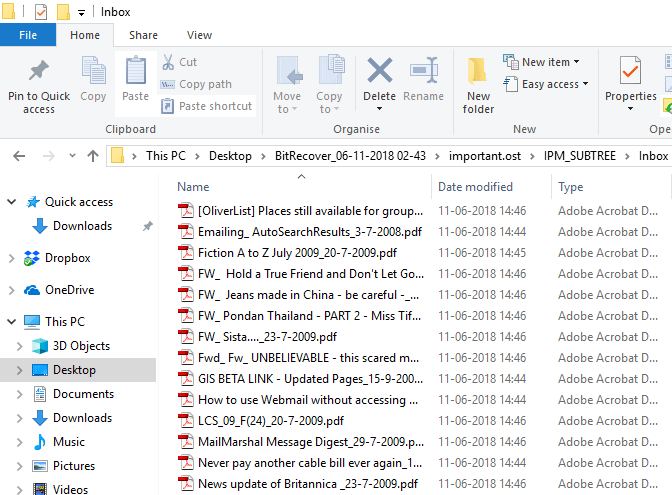
Task: Click the Properties checkmark icon
Action: click(630, 70)
